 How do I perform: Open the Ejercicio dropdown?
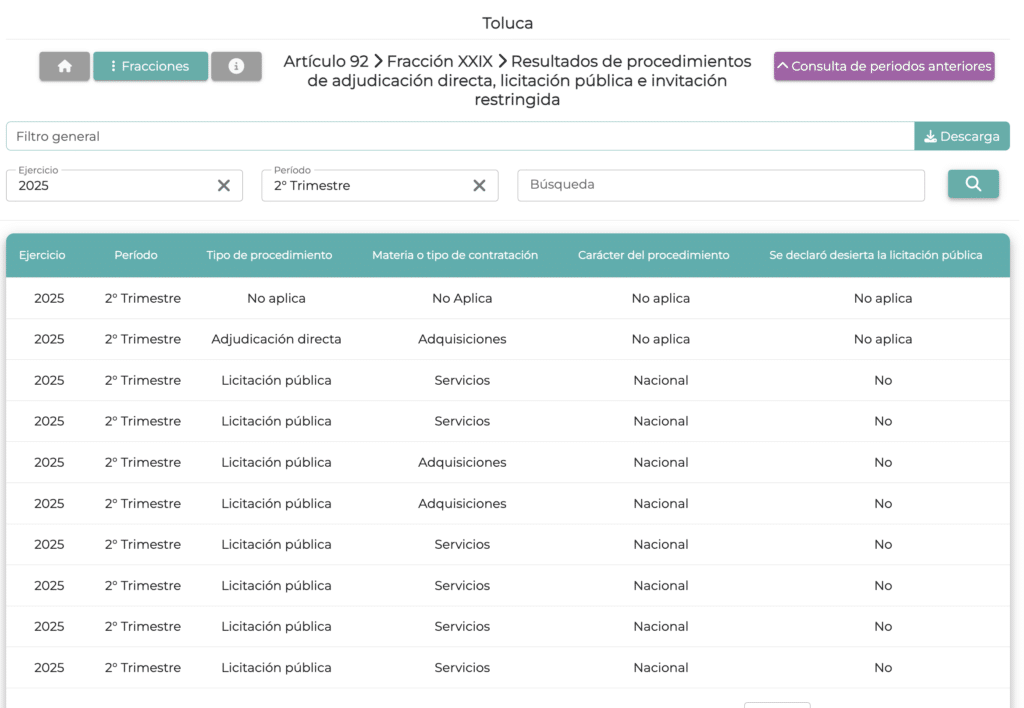pyautogui.click(x=110, y=185)
